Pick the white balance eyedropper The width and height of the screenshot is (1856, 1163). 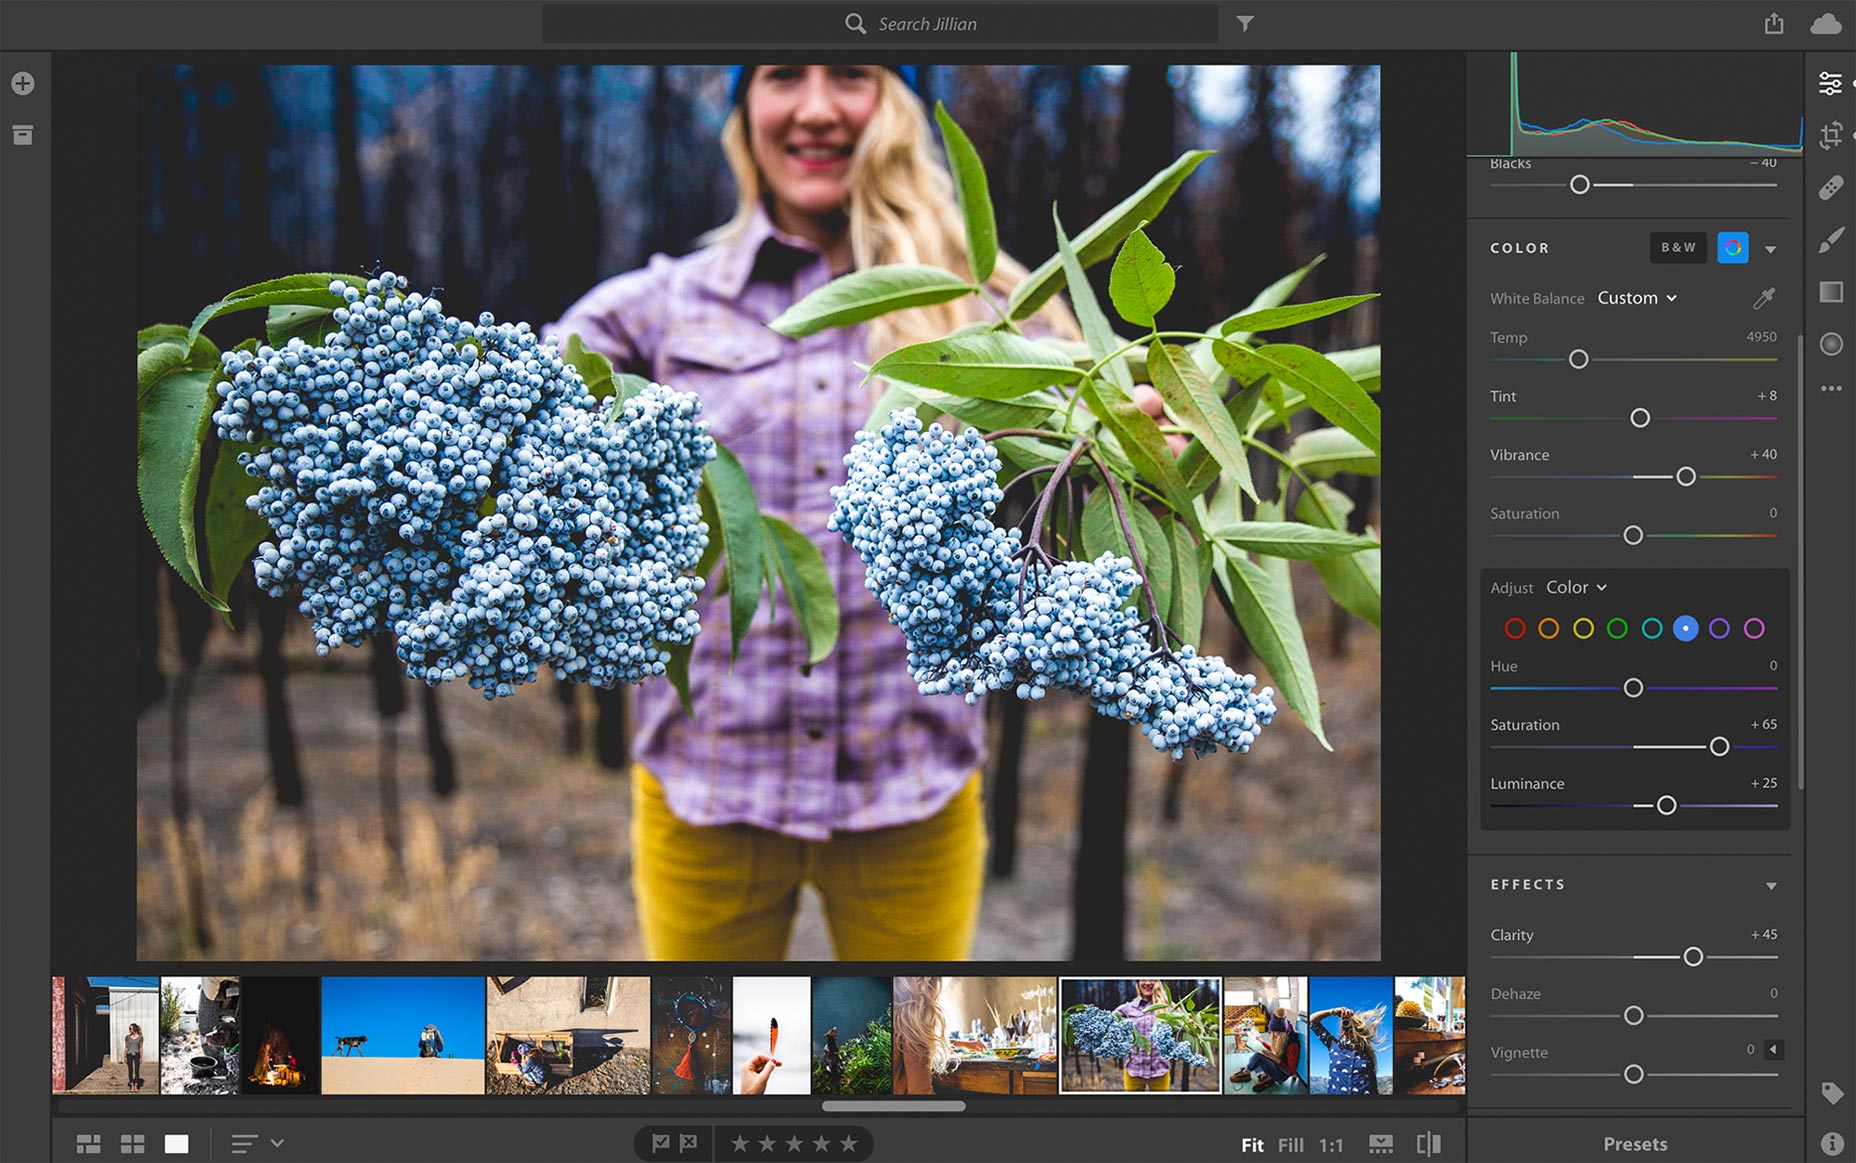(x=1764, y=298)
